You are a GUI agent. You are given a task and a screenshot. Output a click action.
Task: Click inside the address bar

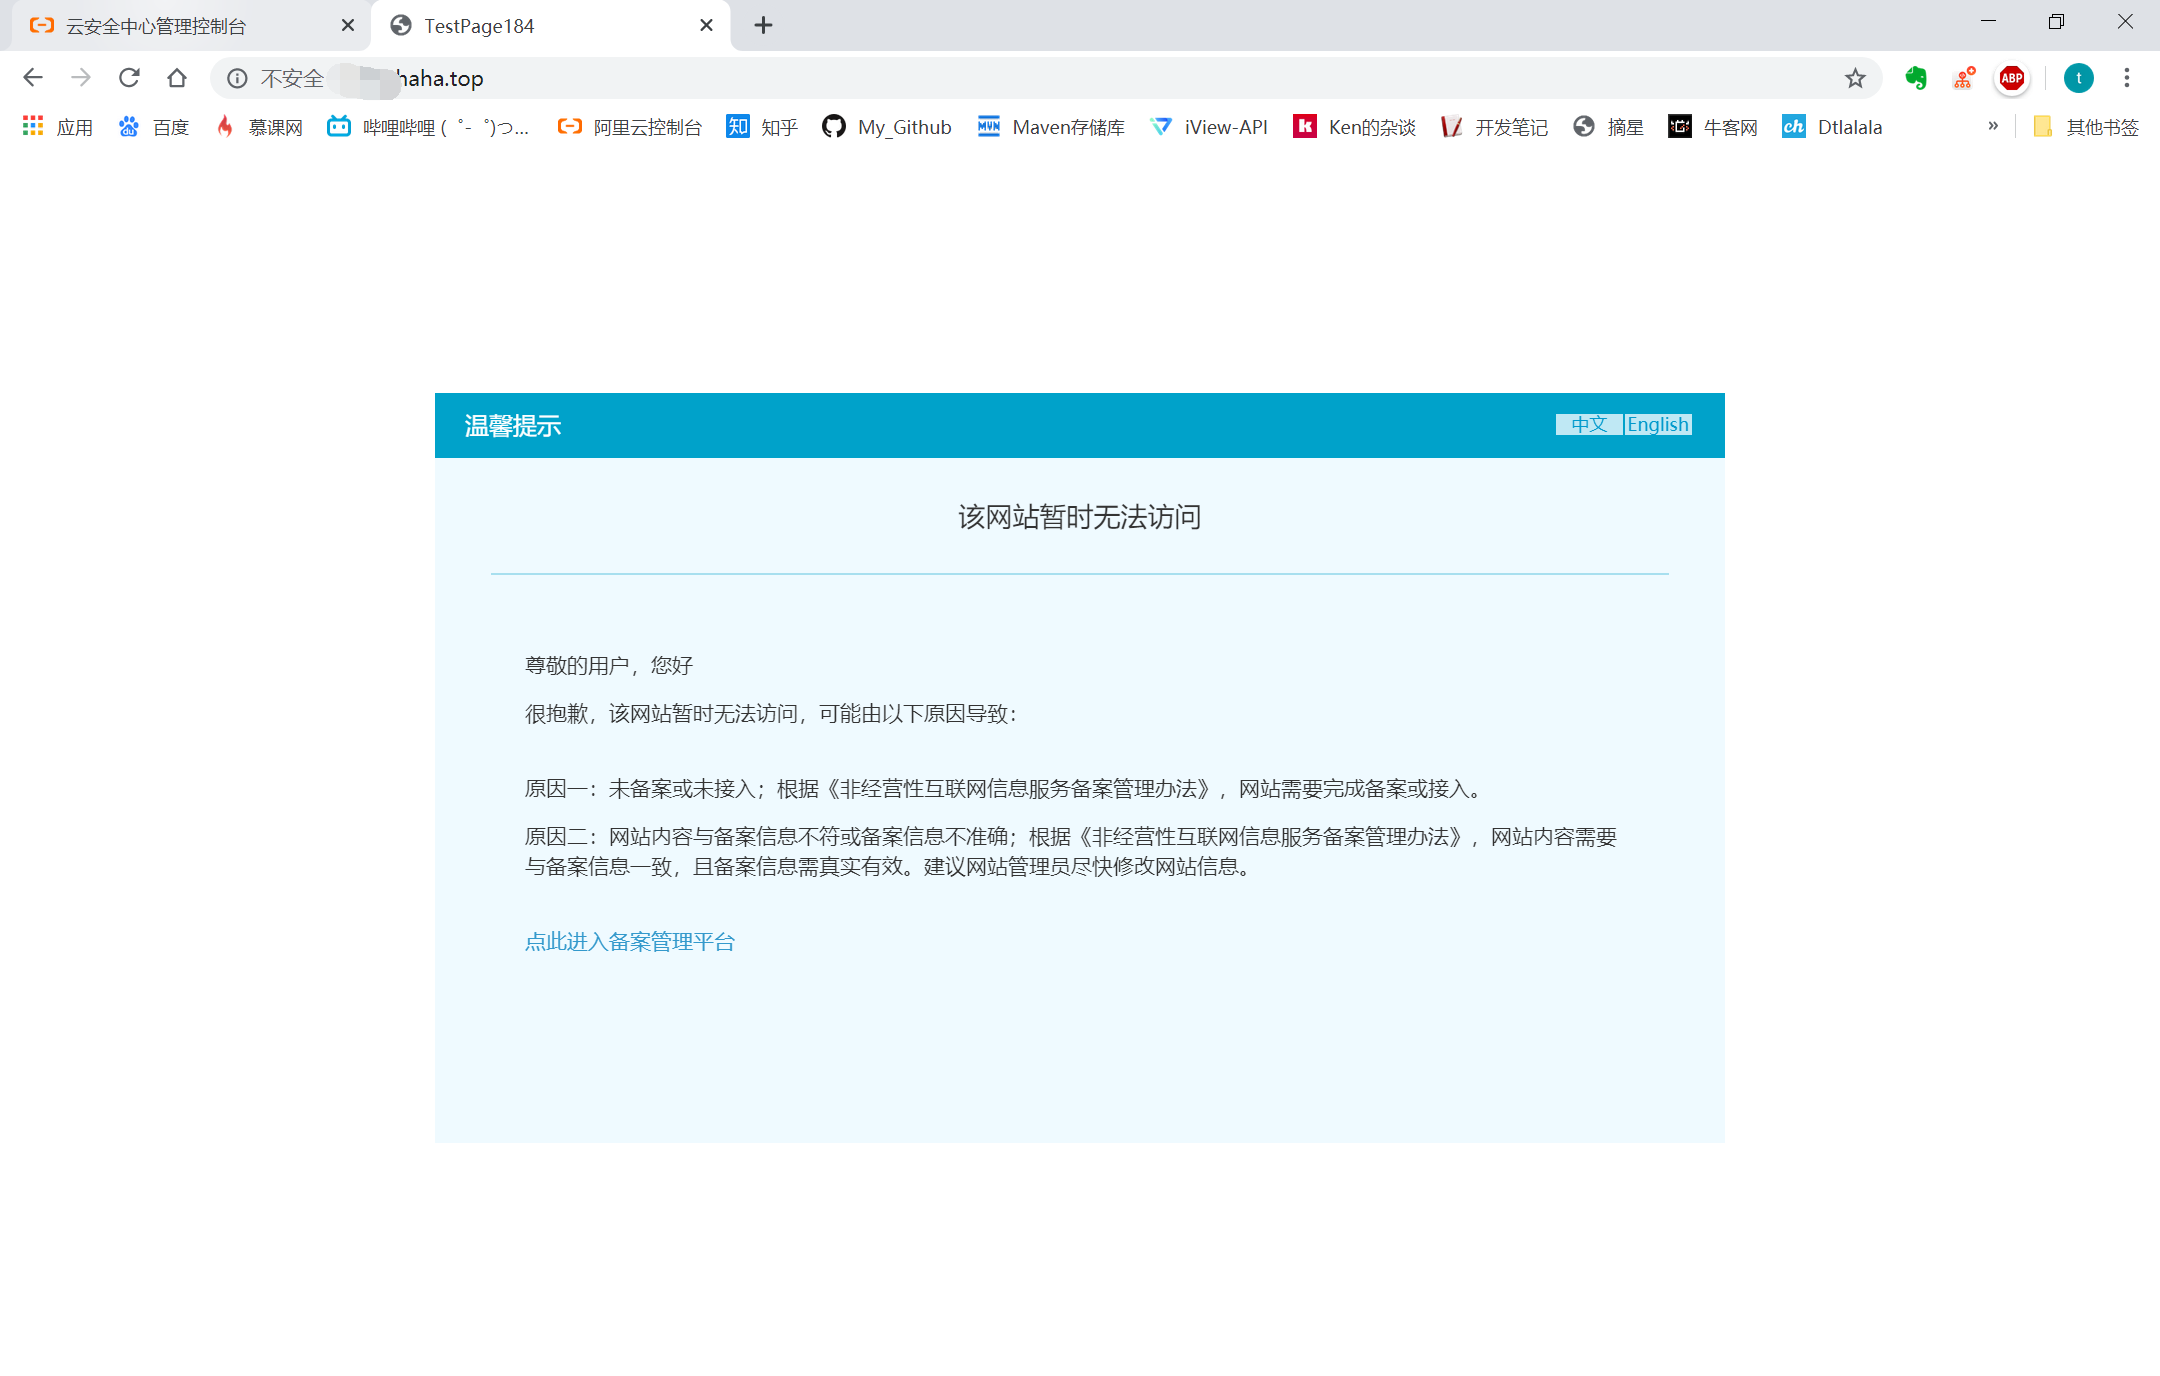(x=700, y=78)
